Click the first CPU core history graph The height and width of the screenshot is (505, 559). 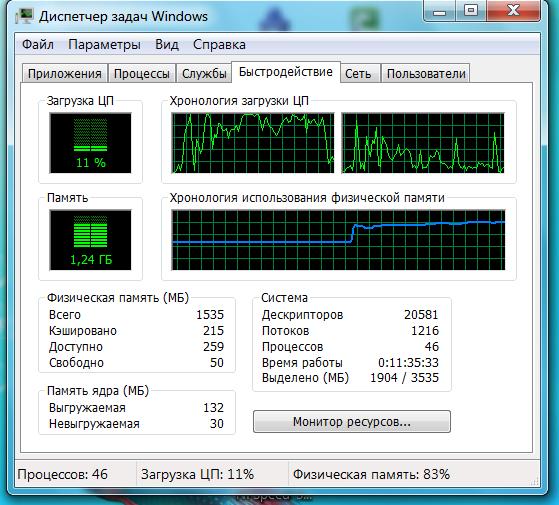[x=253, y=143]
